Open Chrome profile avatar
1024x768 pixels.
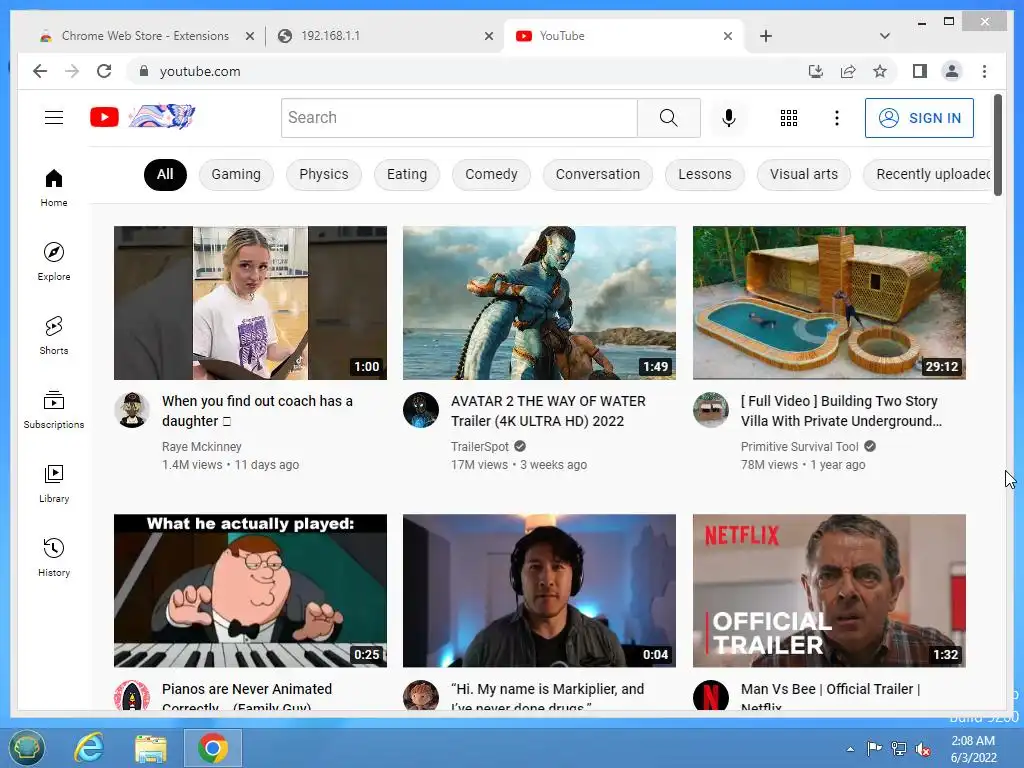tap(952, 71)
